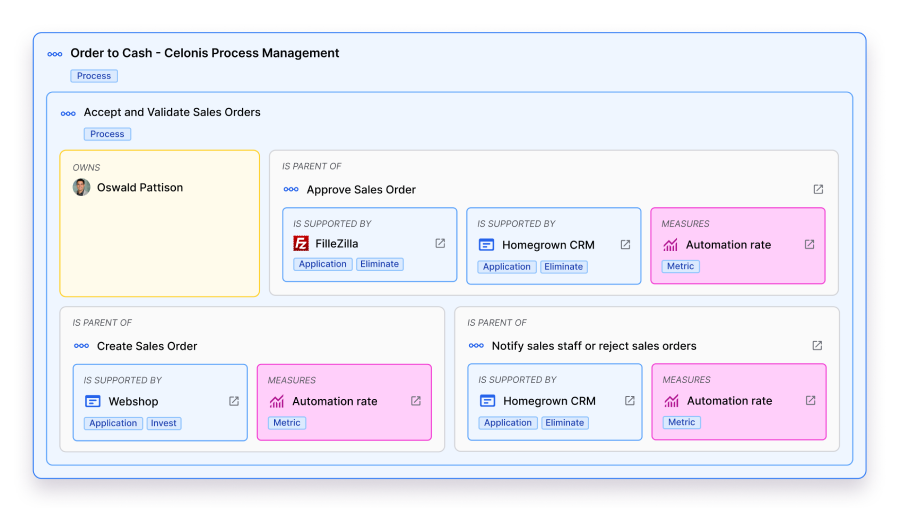Image resolution: width=900 pixels, height=508 pixels.
Task: Click the FilleZilla logo icon
Action: (x=301, y=243)
